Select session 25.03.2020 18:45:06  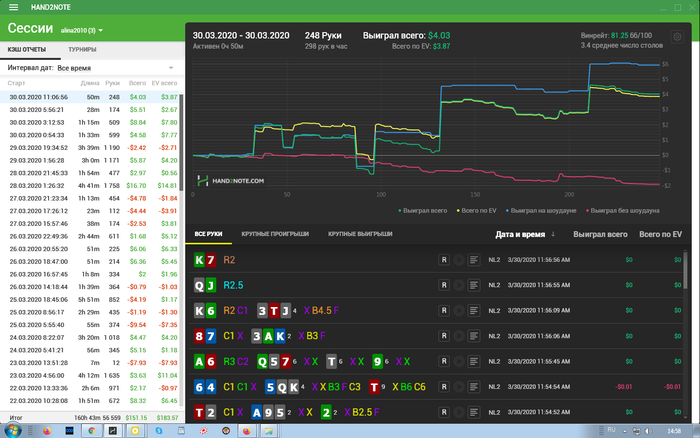[91, 299]
